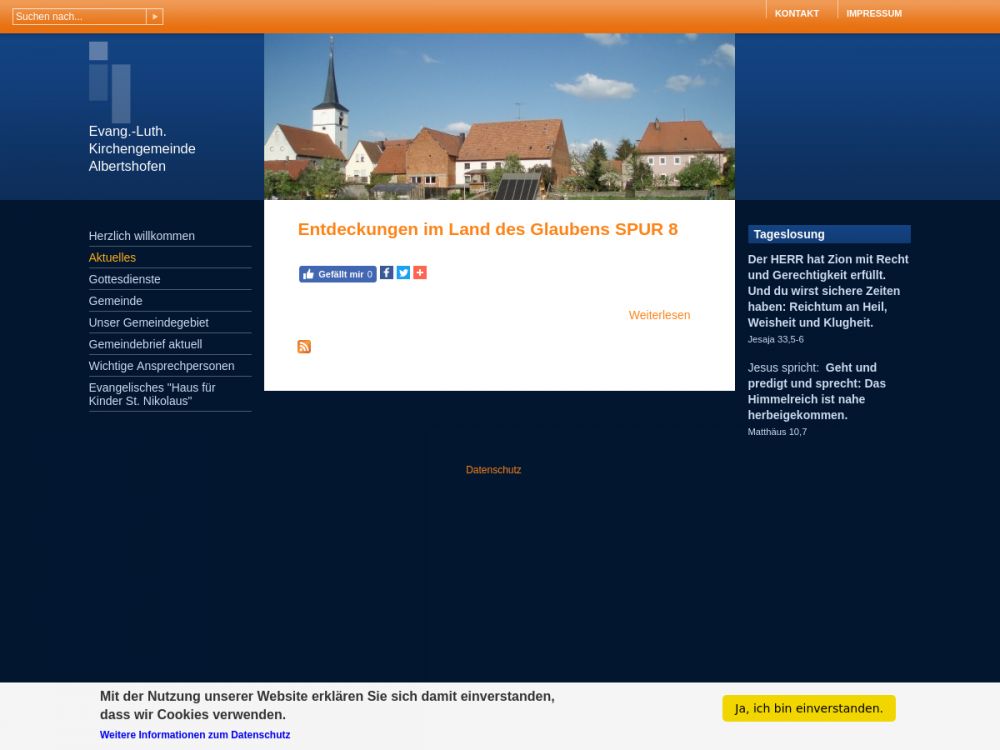Open article 'Entdeckungen im Land des Glaubens SPUR 8'
Viewport: 1000px width, 750px height.
tap(487, 230)
